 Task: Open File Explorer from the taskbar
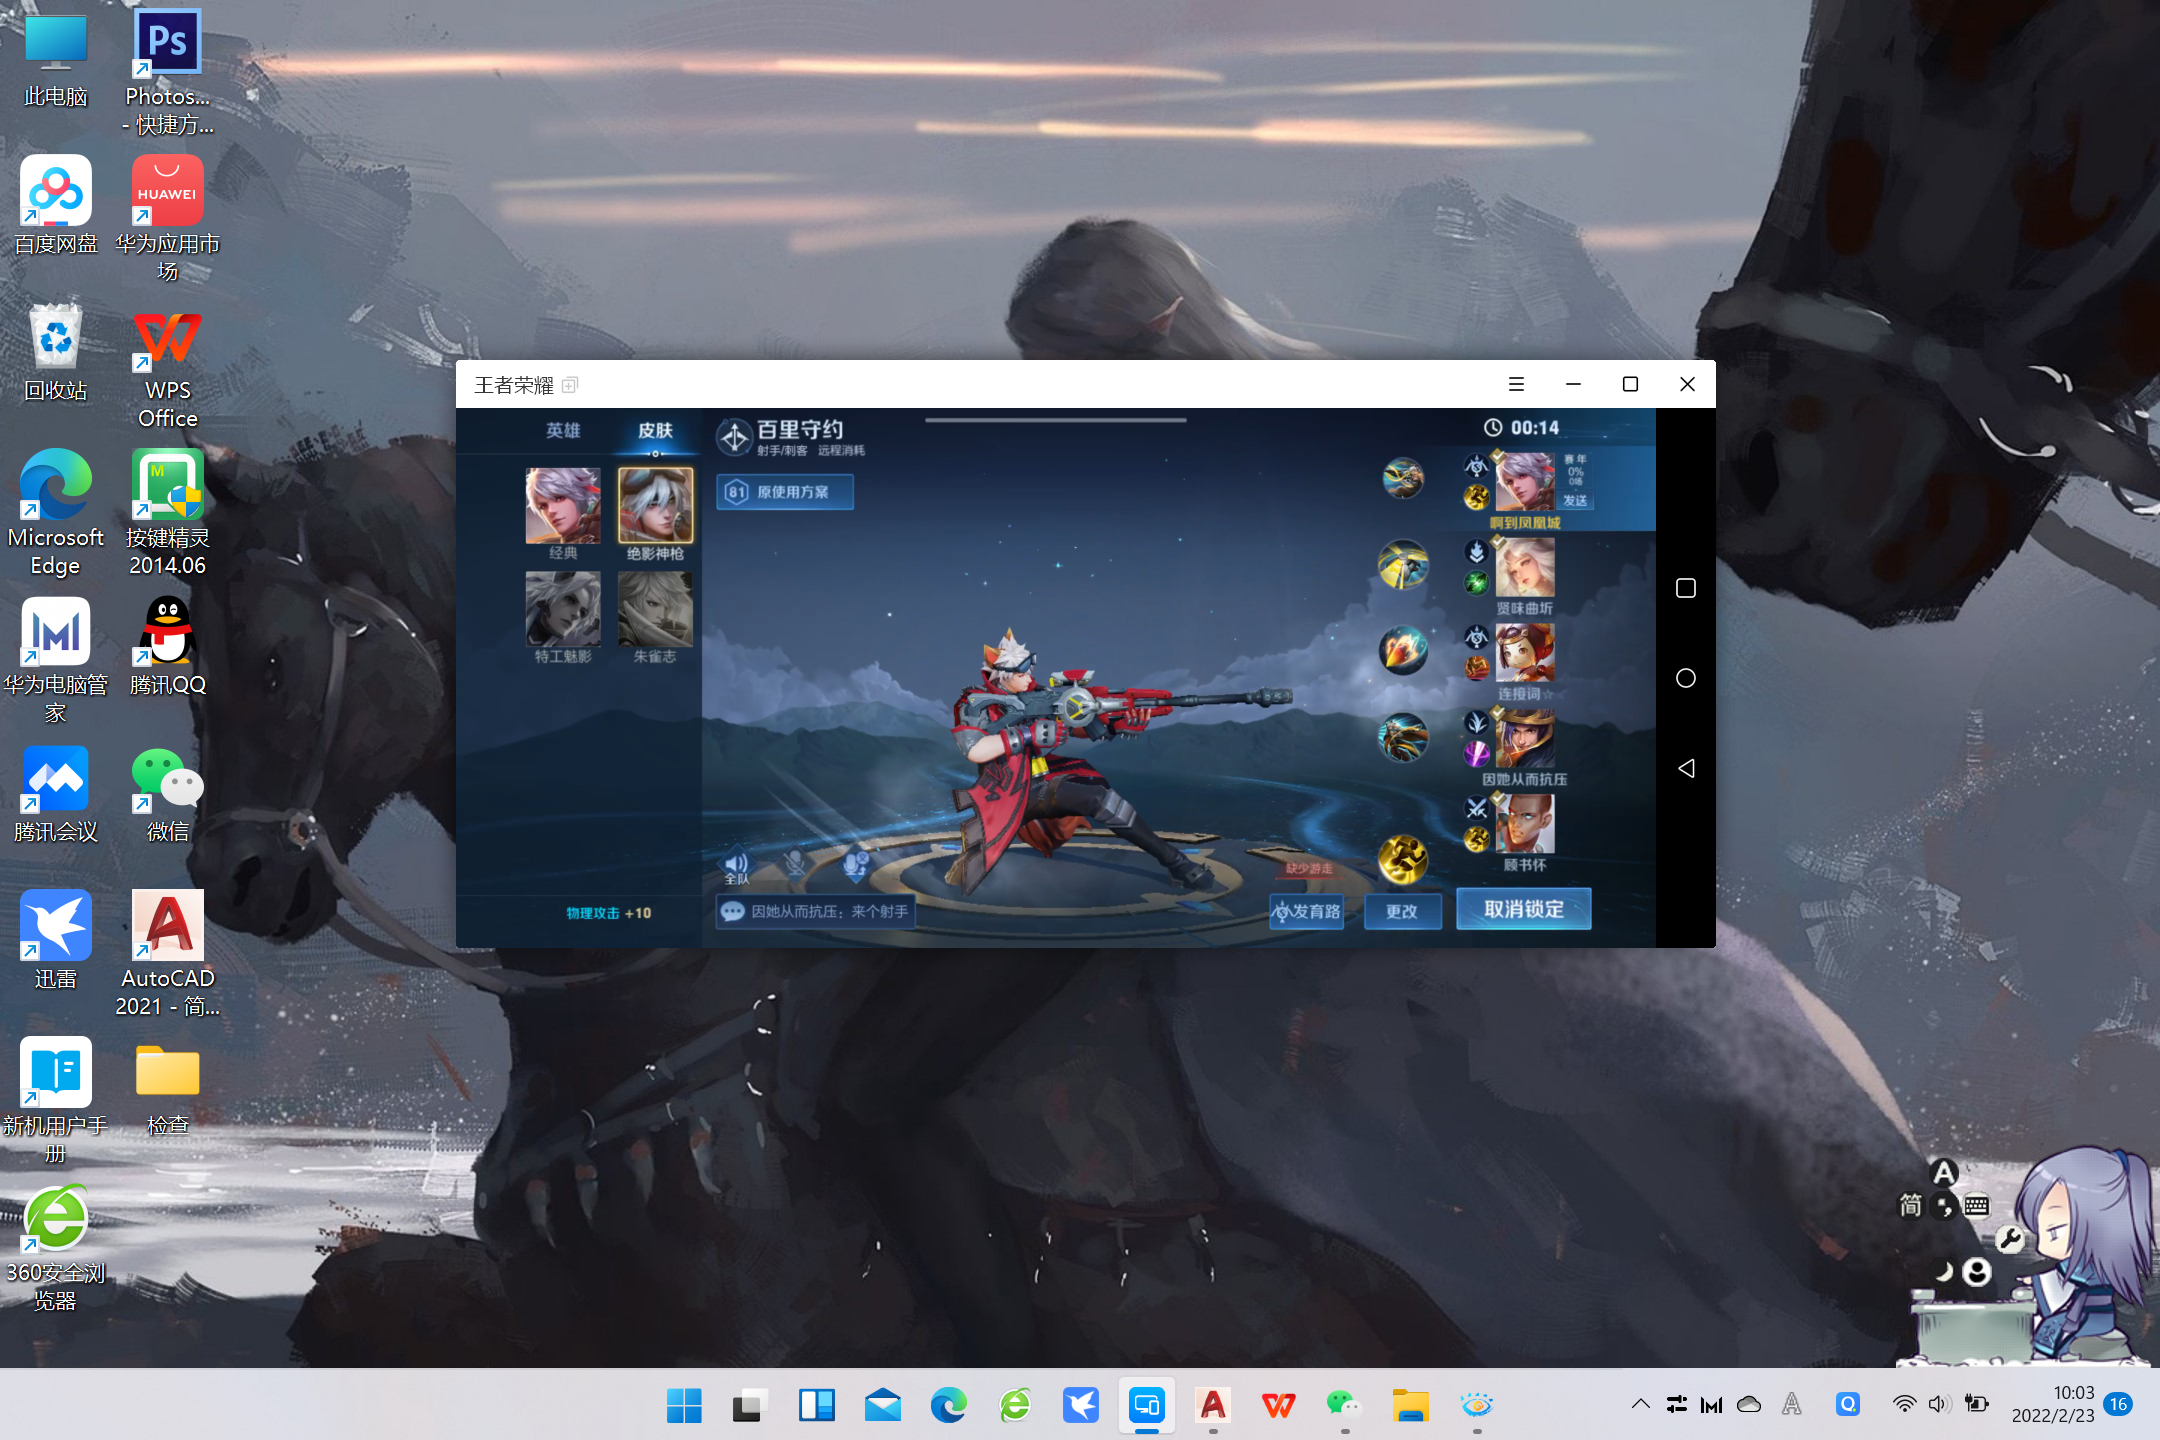tap(1410, 1405)
